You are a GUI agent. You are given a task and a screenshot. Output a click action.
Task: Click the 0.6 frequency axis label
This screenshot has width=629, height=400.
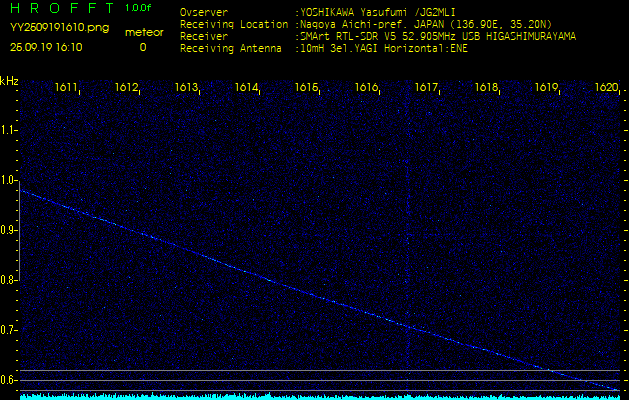click(x=10, y=380)
